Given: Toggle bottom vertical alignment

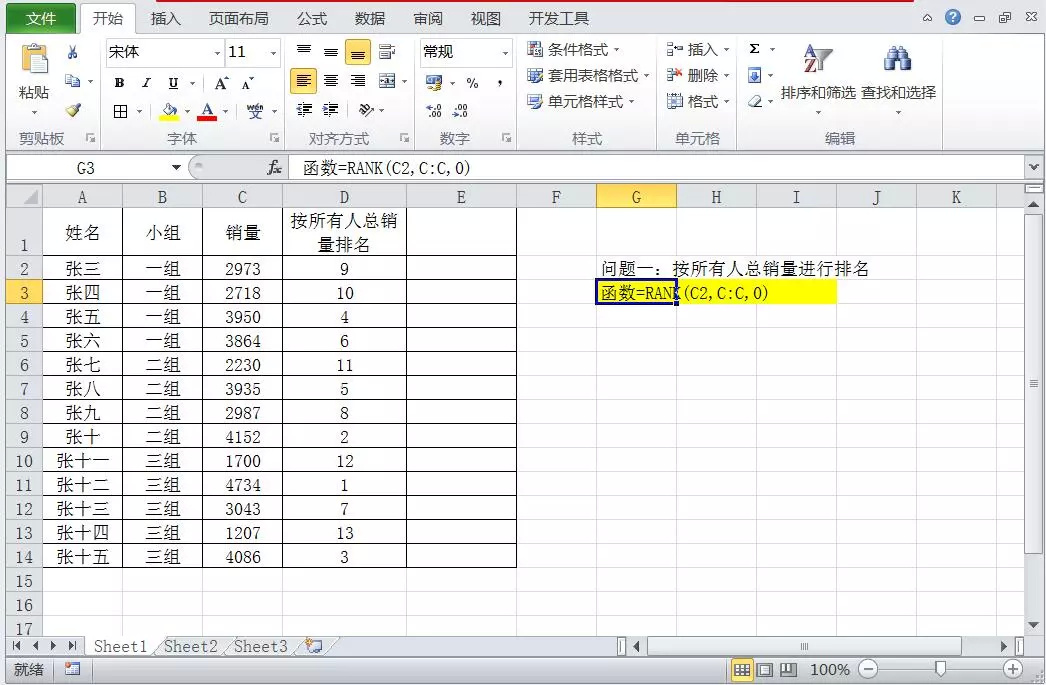Looking at the screenshot, I should [x=358, y=52].
